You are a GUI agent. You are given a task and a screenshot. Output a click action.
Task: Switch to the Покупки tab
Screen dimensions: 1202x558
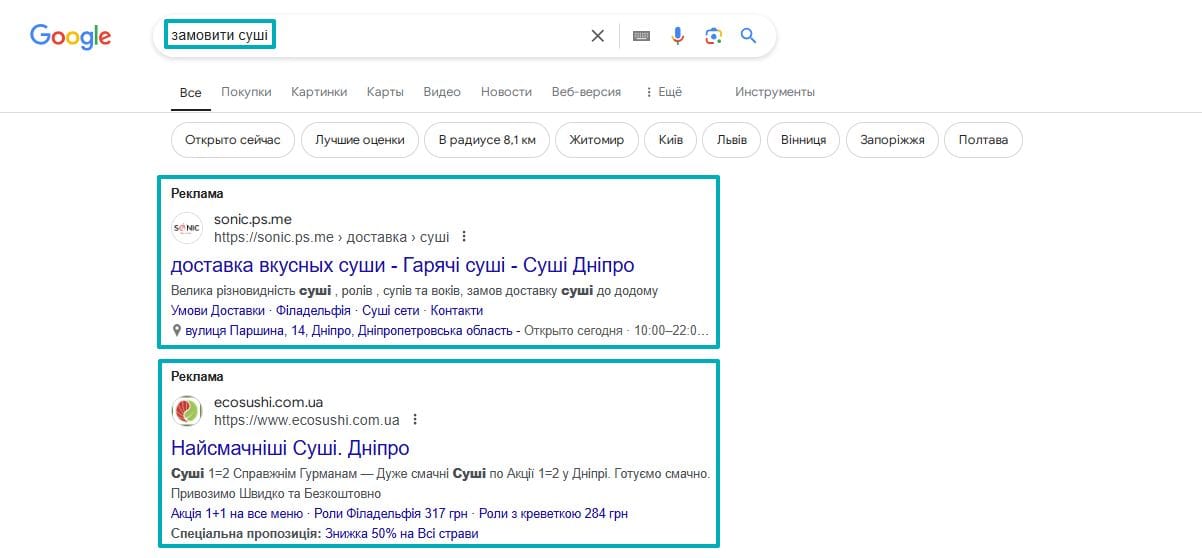tap(246, 92)
